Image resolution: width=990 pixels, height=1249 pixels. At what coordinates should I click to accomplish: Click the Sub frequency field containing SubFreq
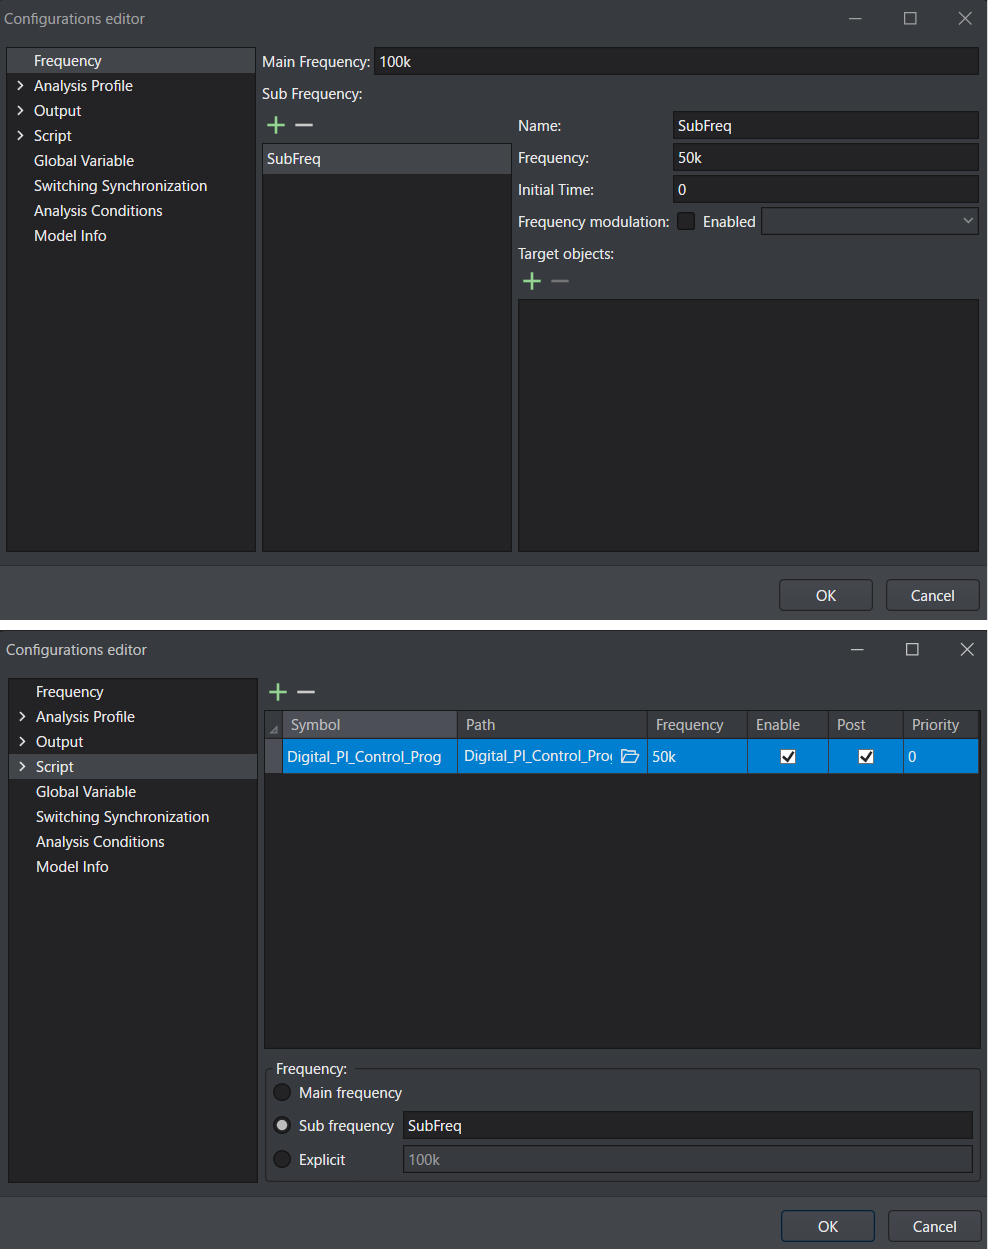tap(688, 1125)
